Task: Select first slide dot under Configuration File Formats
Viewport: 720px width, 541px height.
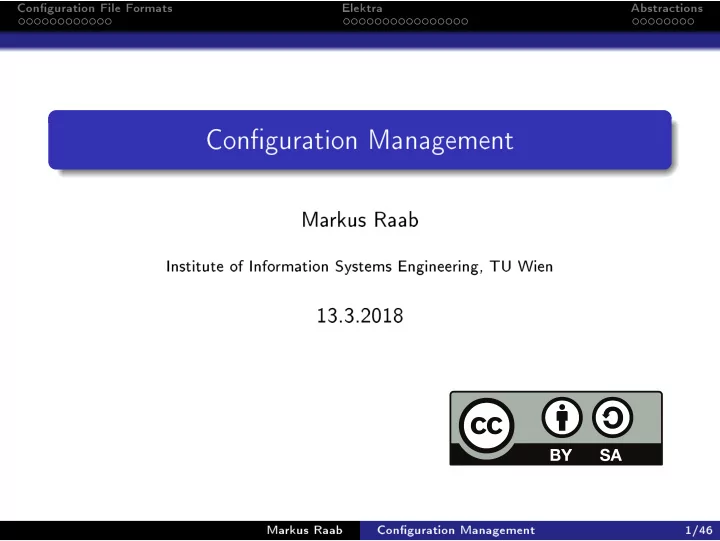Action: tap(22, 22)
